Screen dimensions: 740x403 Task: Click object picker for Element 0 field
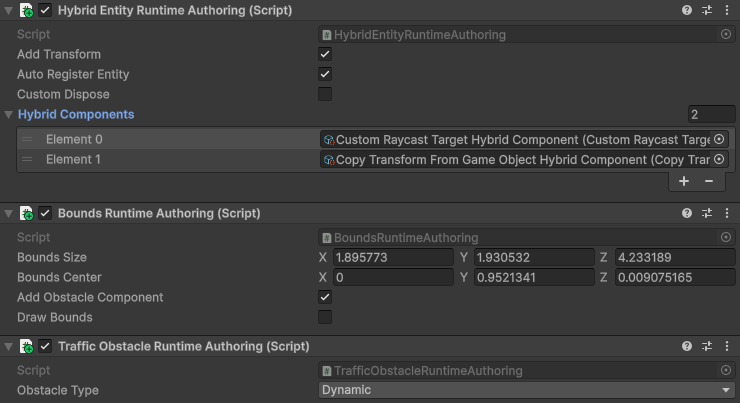point(719,139)
